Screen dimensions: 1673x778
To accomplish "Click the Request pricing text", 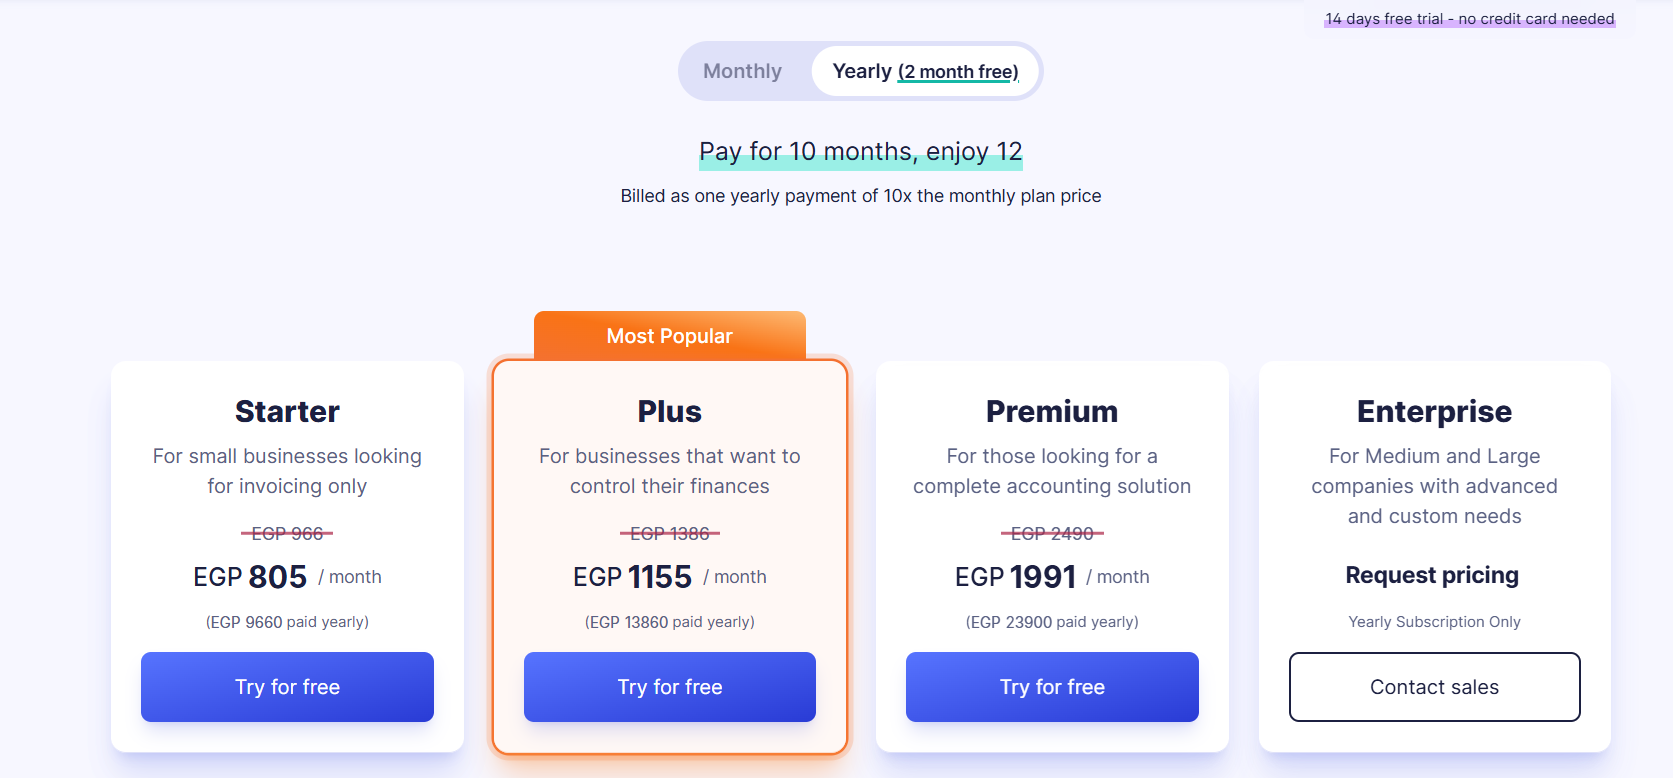I will click(1432, 575).
